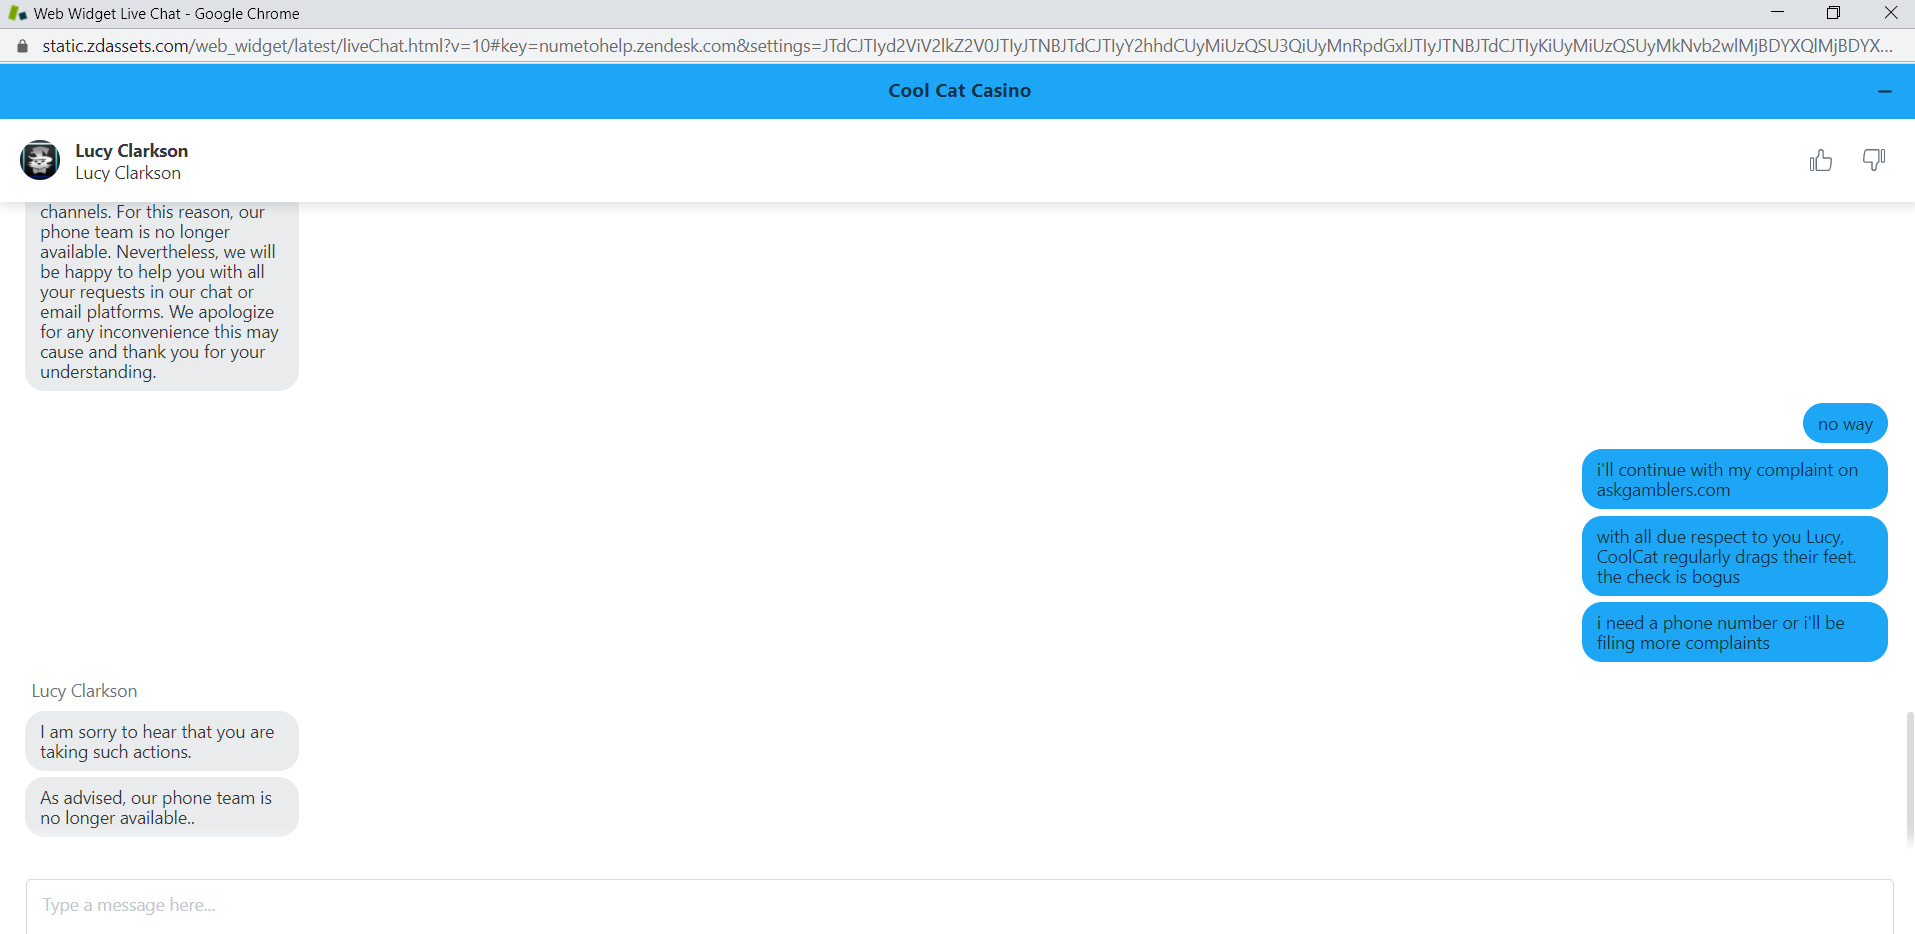Close the Chrome window

[x=1890, y=13]
